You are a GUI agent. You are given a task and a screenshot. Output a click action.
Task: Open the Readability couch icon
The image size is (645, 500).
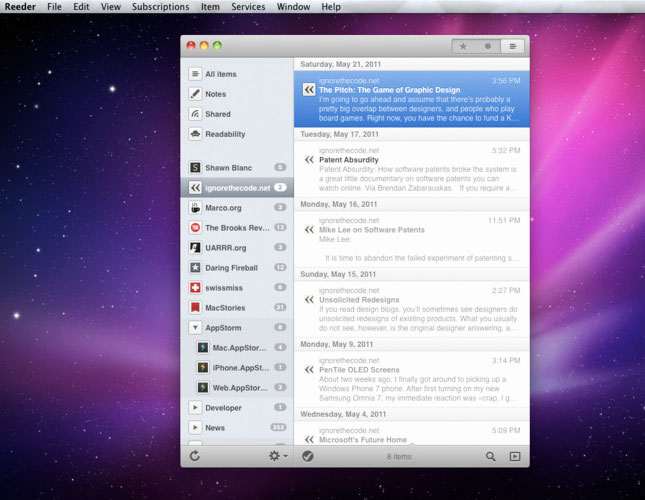tap(195, 134)
